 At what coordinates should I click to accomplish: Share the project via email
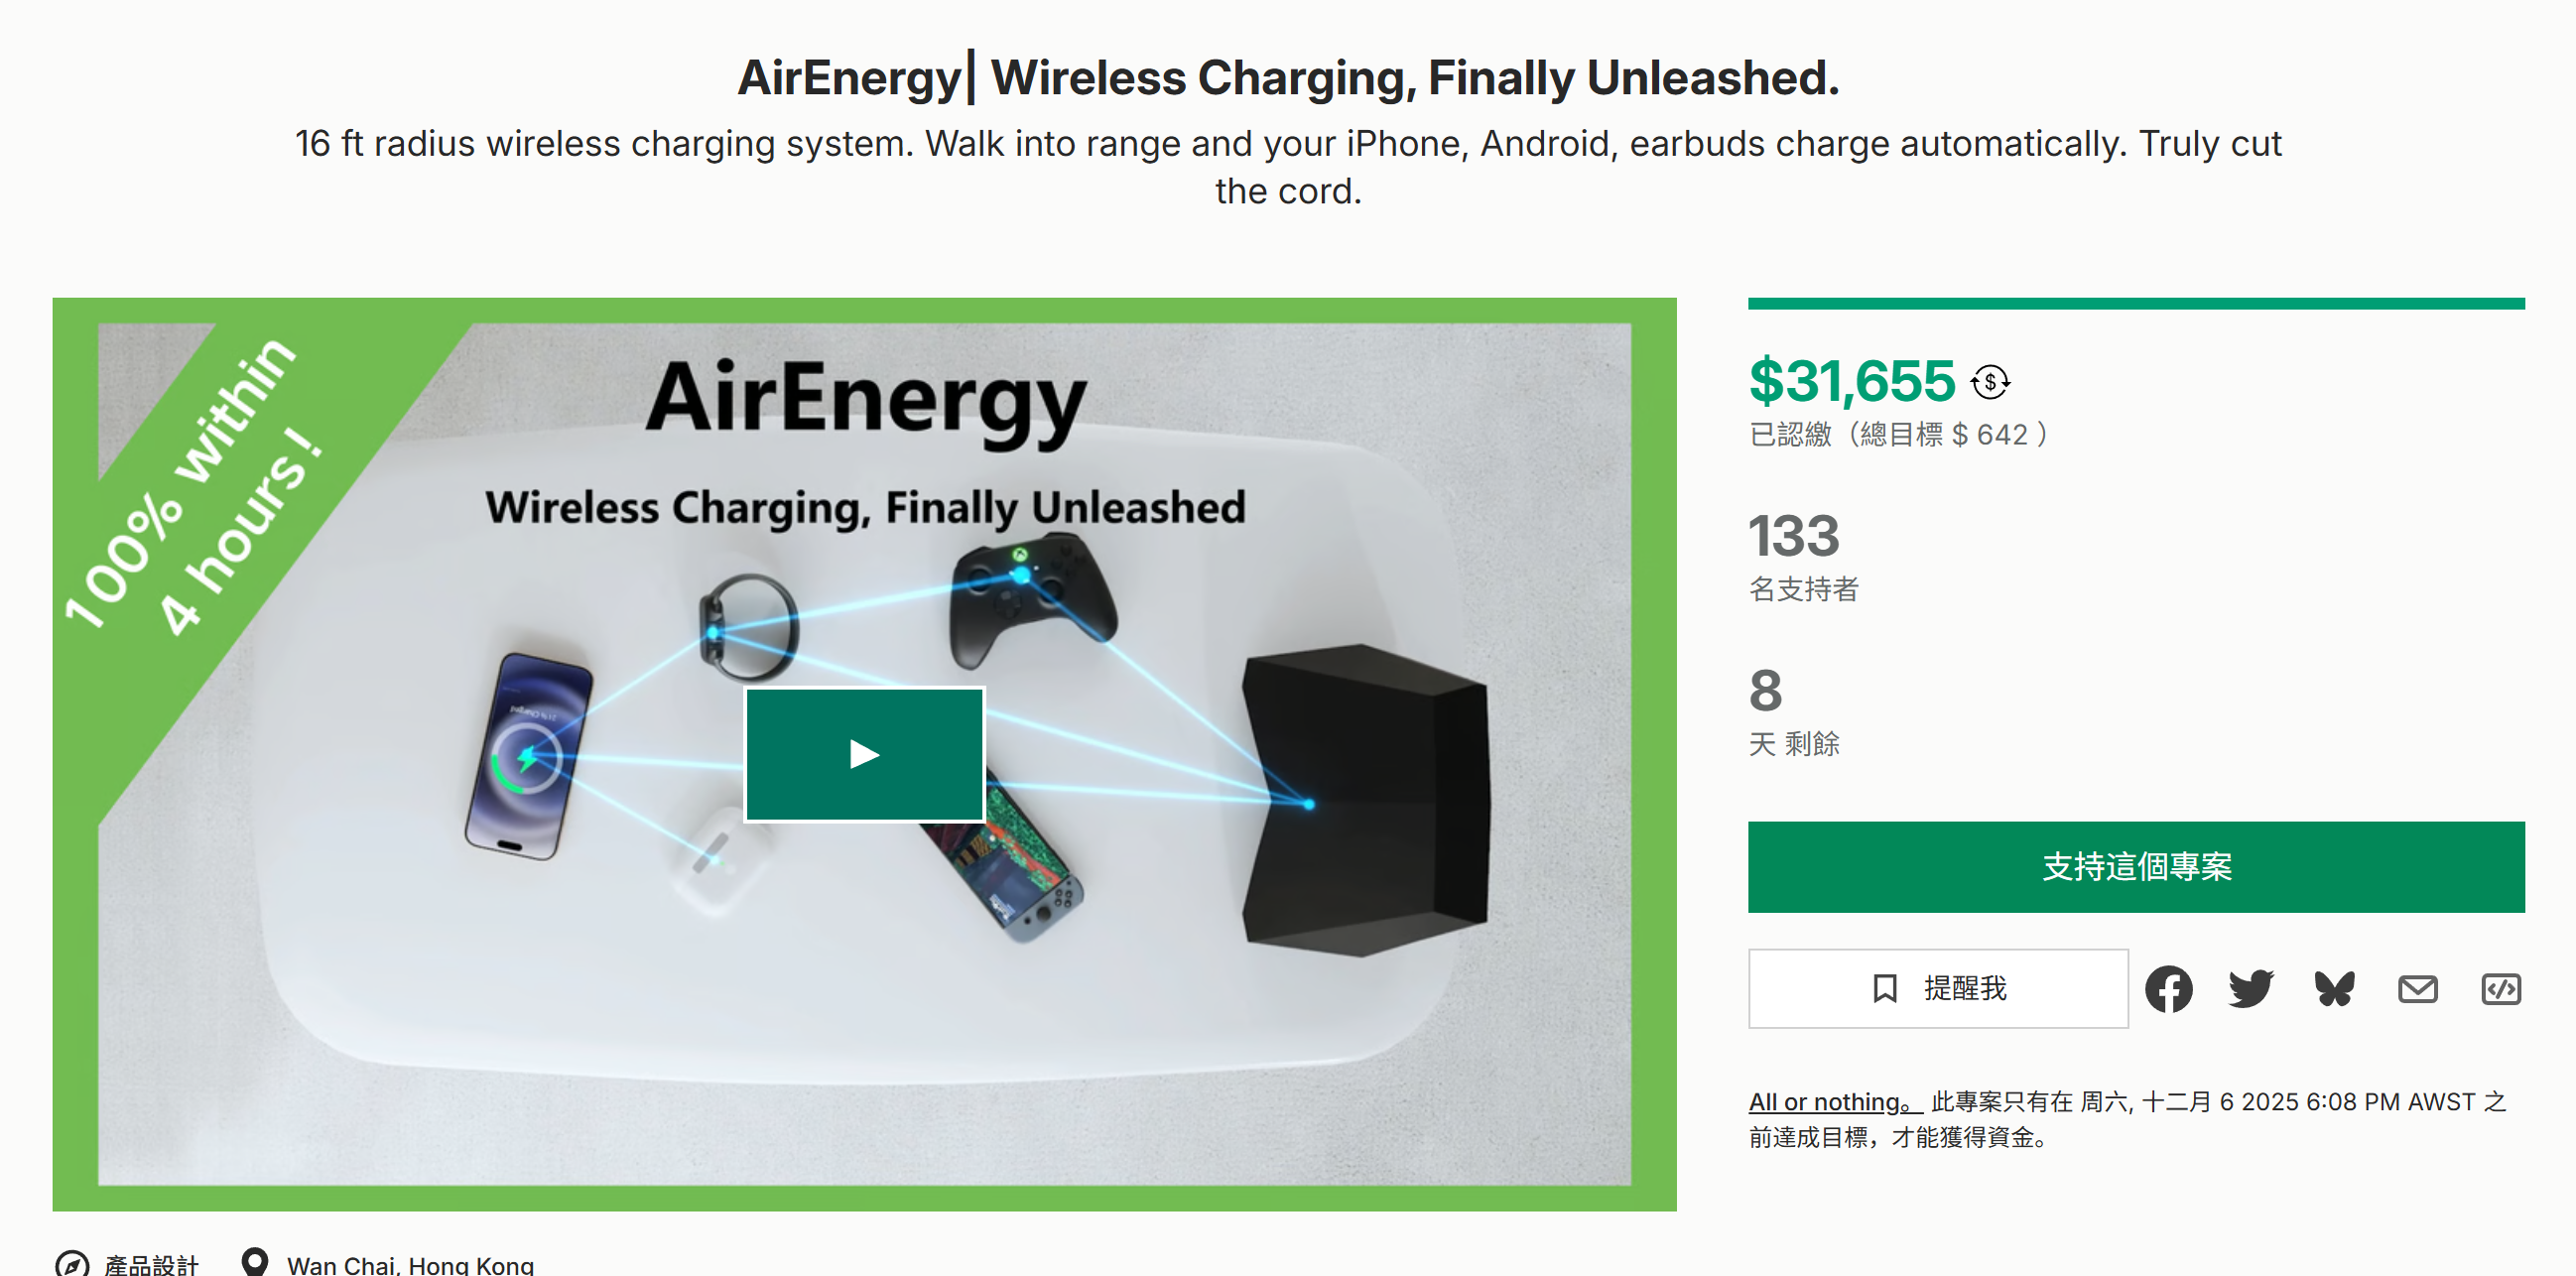(x=2418, y=989)
